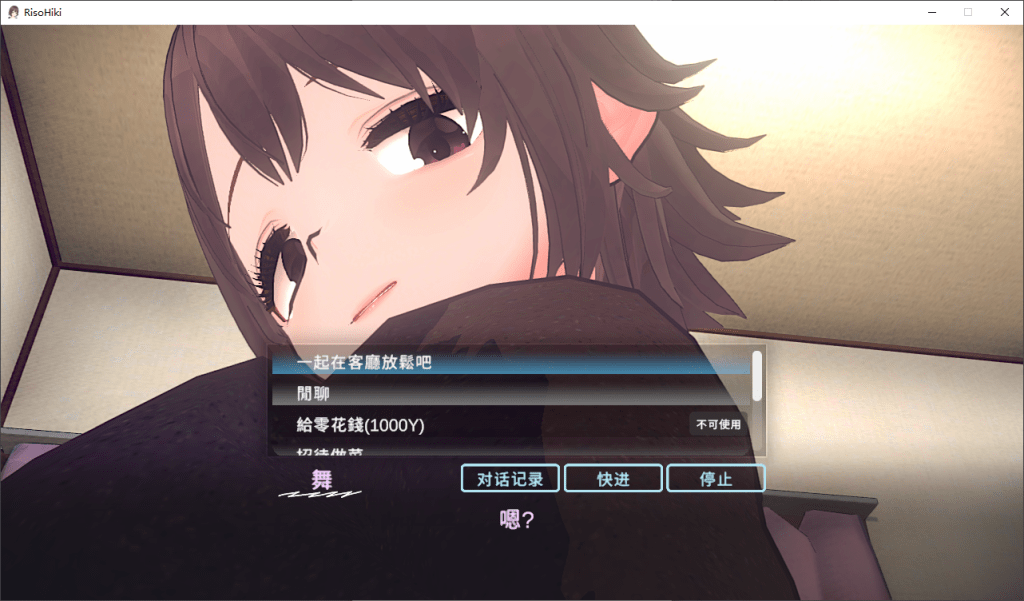The height and width of the screenshot is (601, 1024).
Task: Select the 給零花錢(1000Y) option
Action: pyautogui.click(x=511, y=425)
